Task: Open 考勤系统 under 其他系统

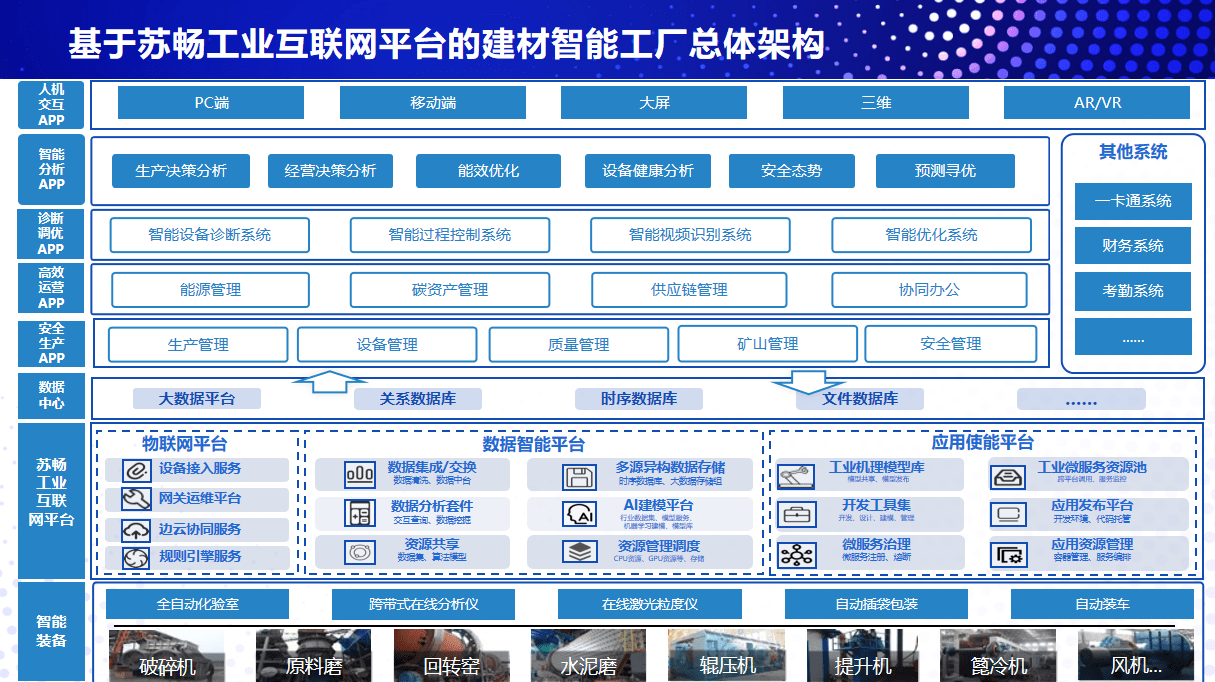Action: point(1133,291)
